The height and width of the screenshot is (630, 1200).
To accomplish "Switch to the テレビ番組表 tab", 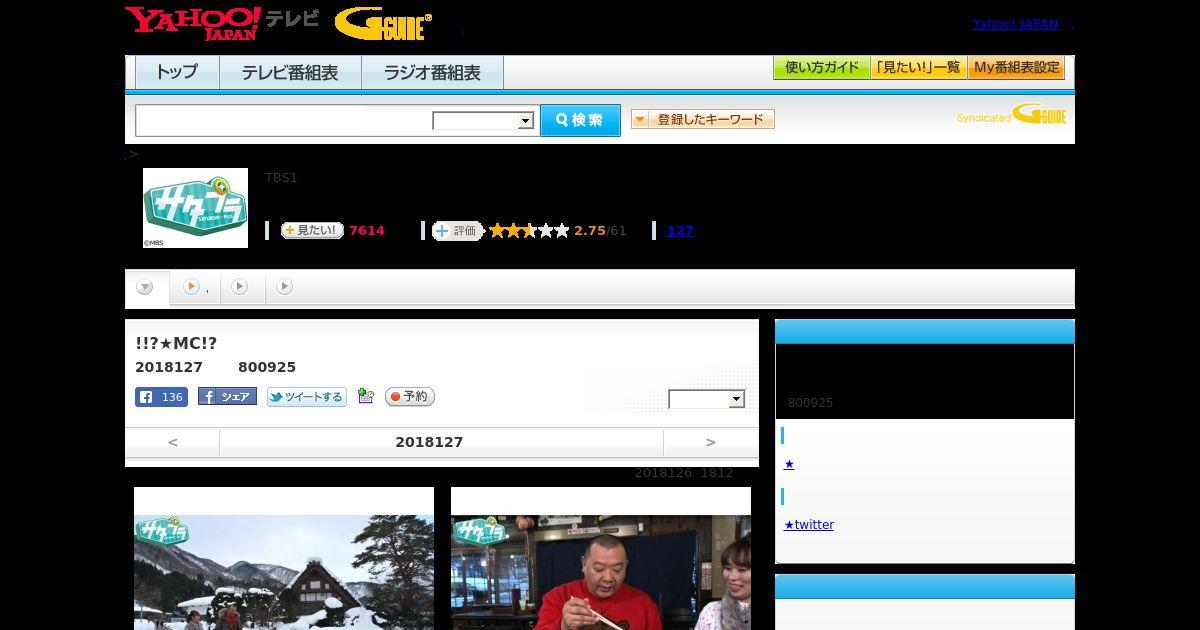I will [289, 73].
